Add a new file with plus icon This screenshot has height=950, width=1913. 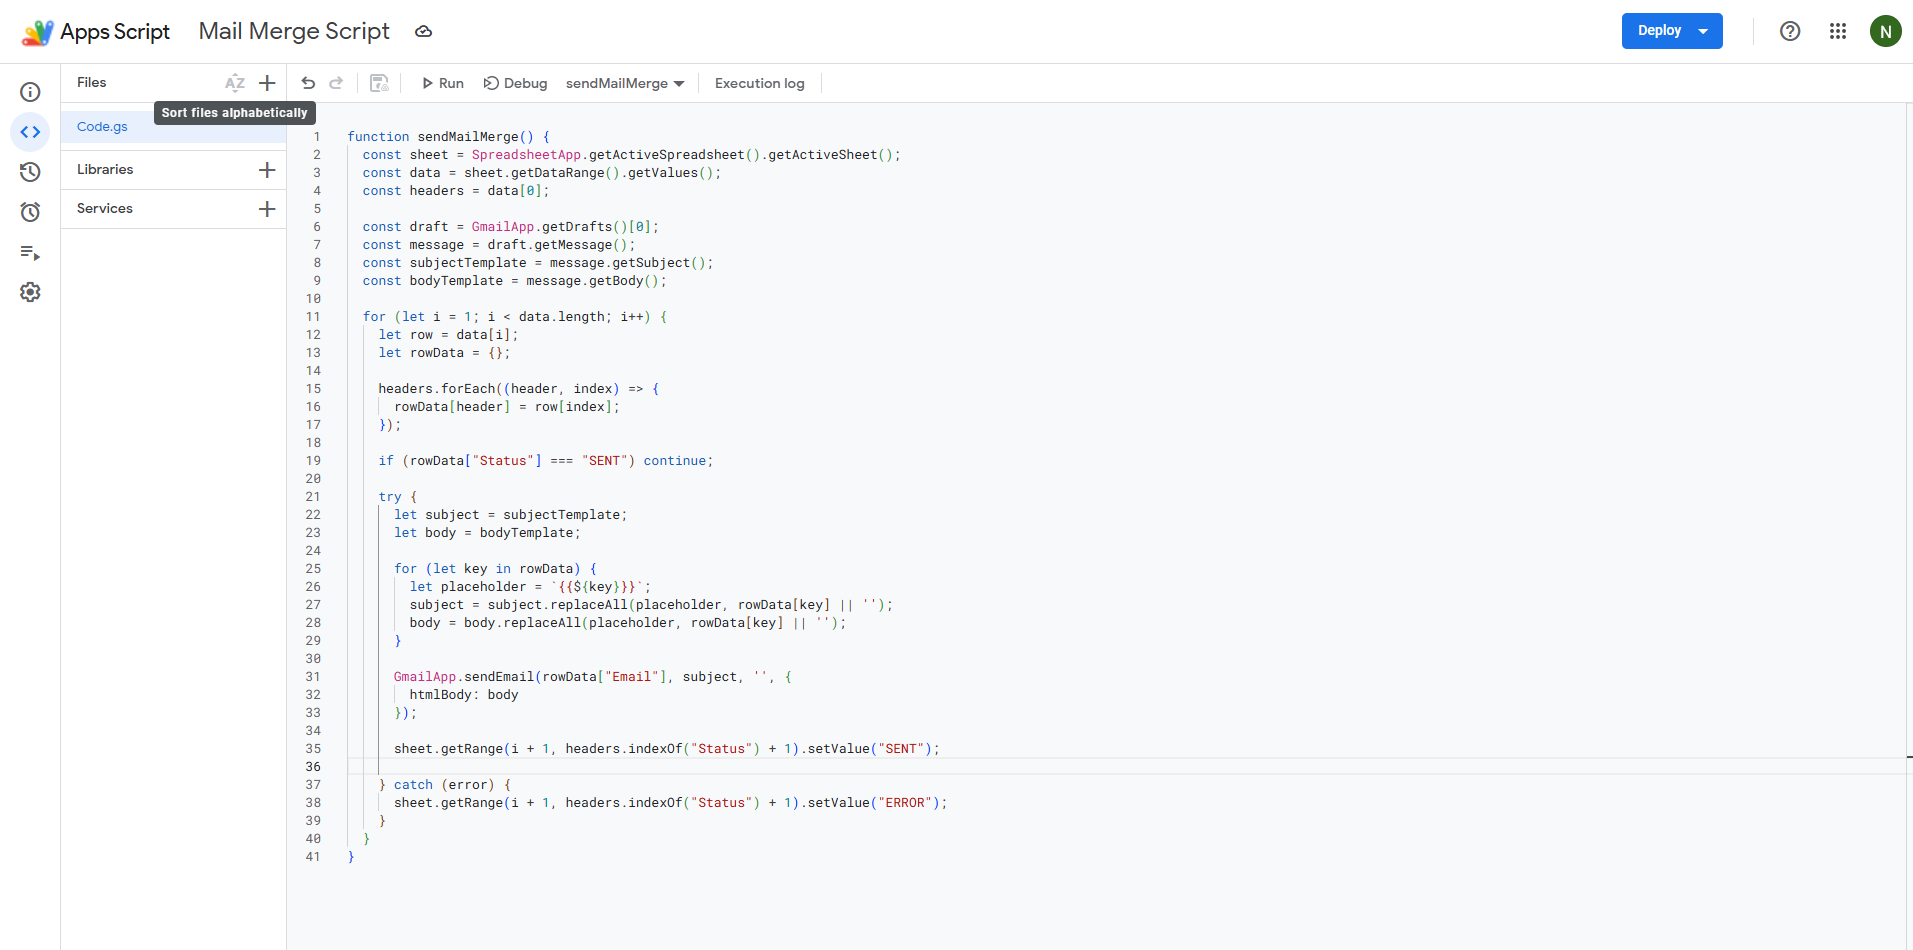click(267, 83)
